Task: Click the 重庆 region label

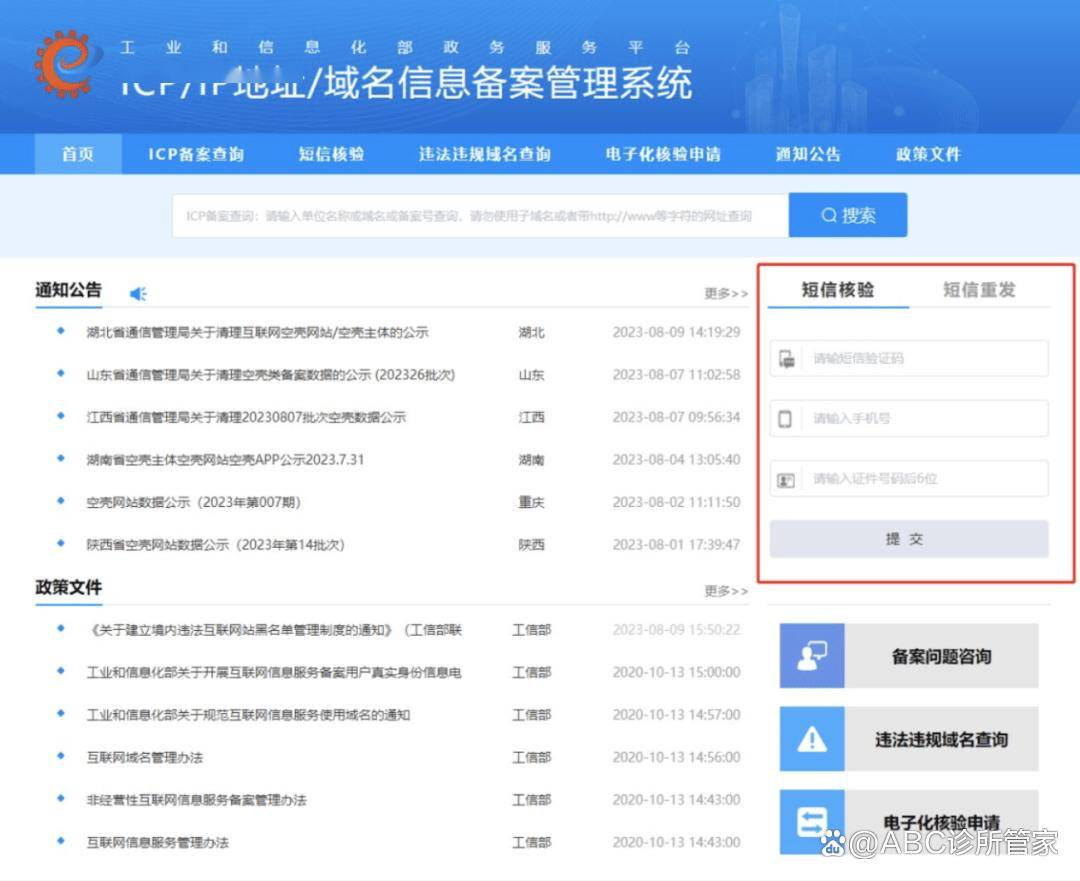Action: 532,502
